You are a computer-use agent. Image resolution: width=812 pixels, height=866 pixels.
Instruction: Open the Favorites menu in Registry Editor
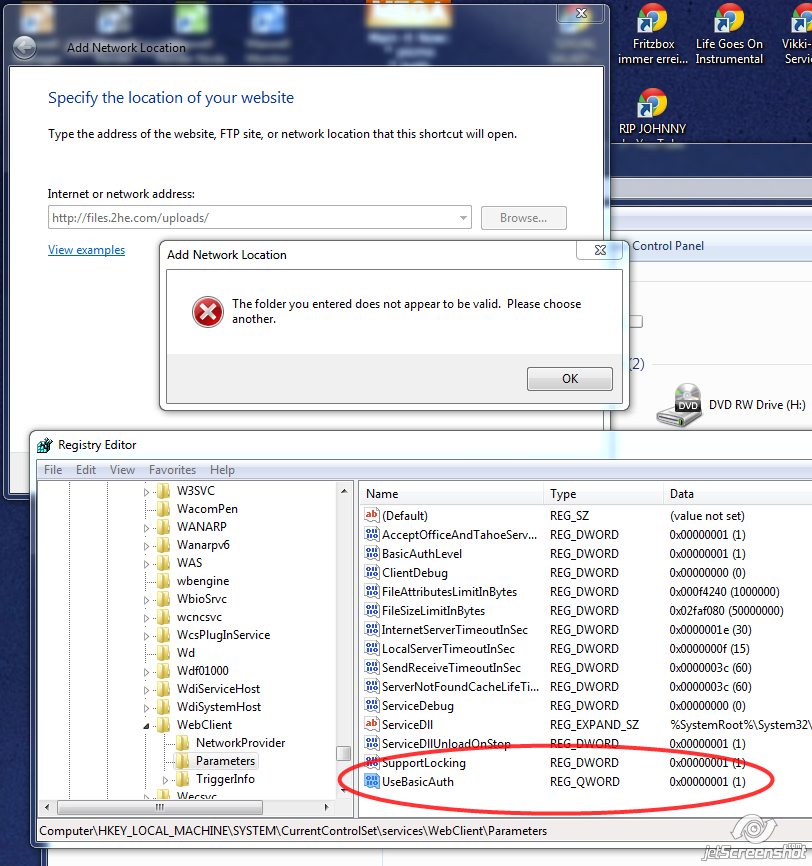click(x=172, y=470)
